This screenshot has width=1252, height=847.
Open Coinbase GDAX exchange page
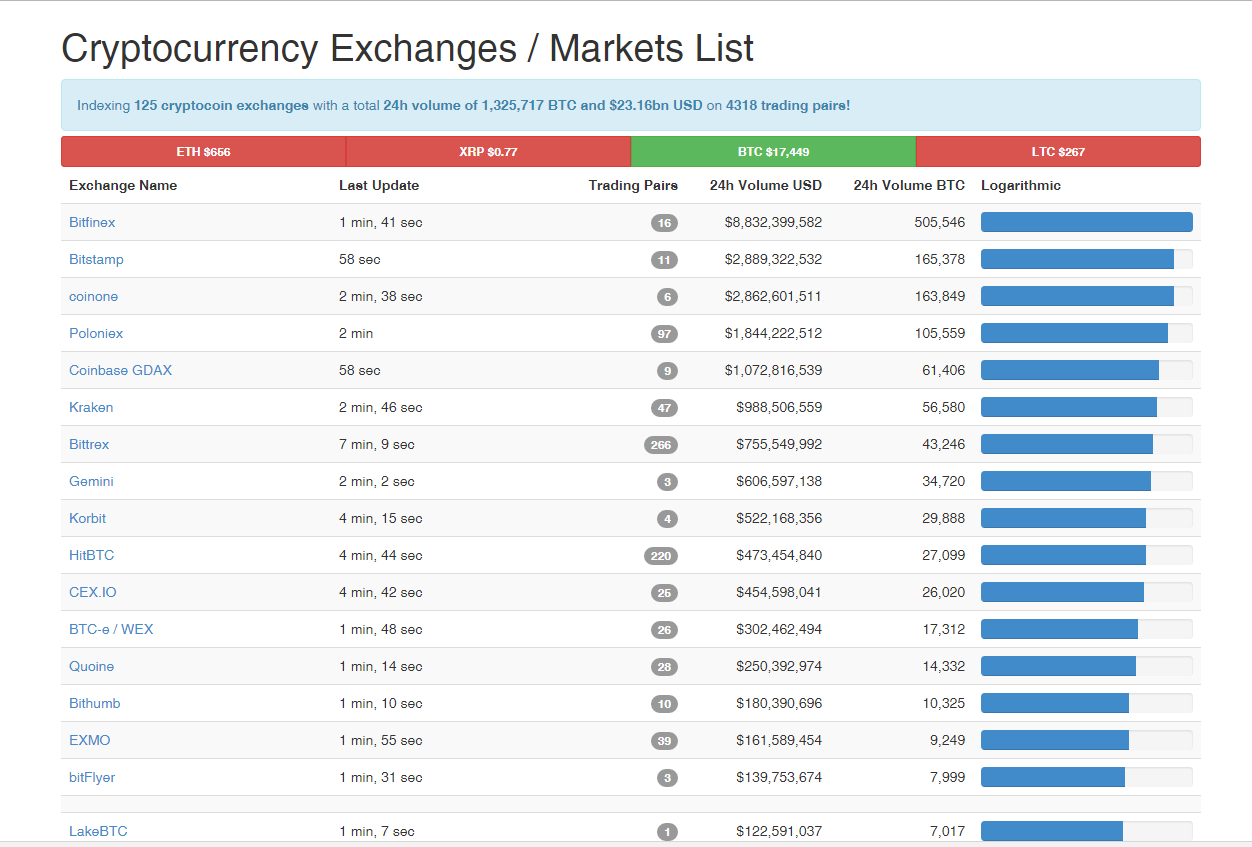point(120,370)
